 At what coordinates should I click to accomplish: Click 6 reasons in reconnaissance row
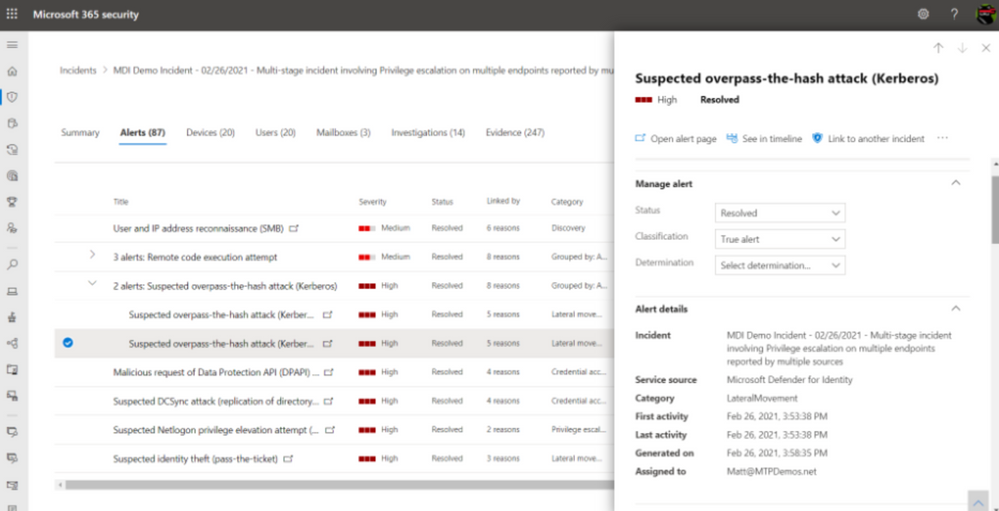click(x=503, y=227)
